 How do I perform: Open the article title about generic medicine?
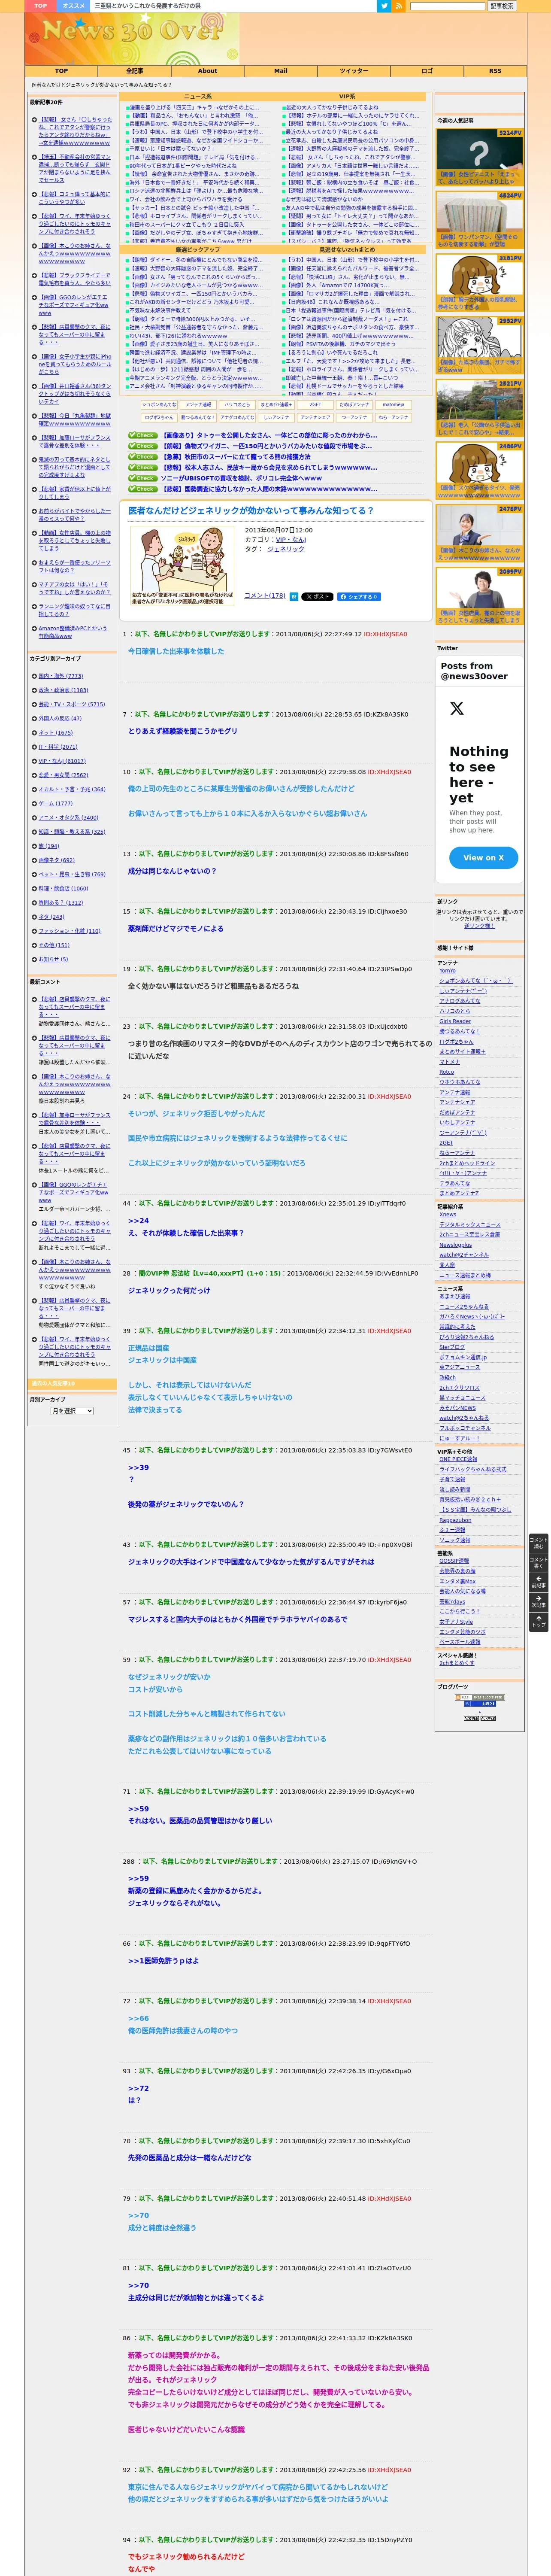(x=251, y=510)
